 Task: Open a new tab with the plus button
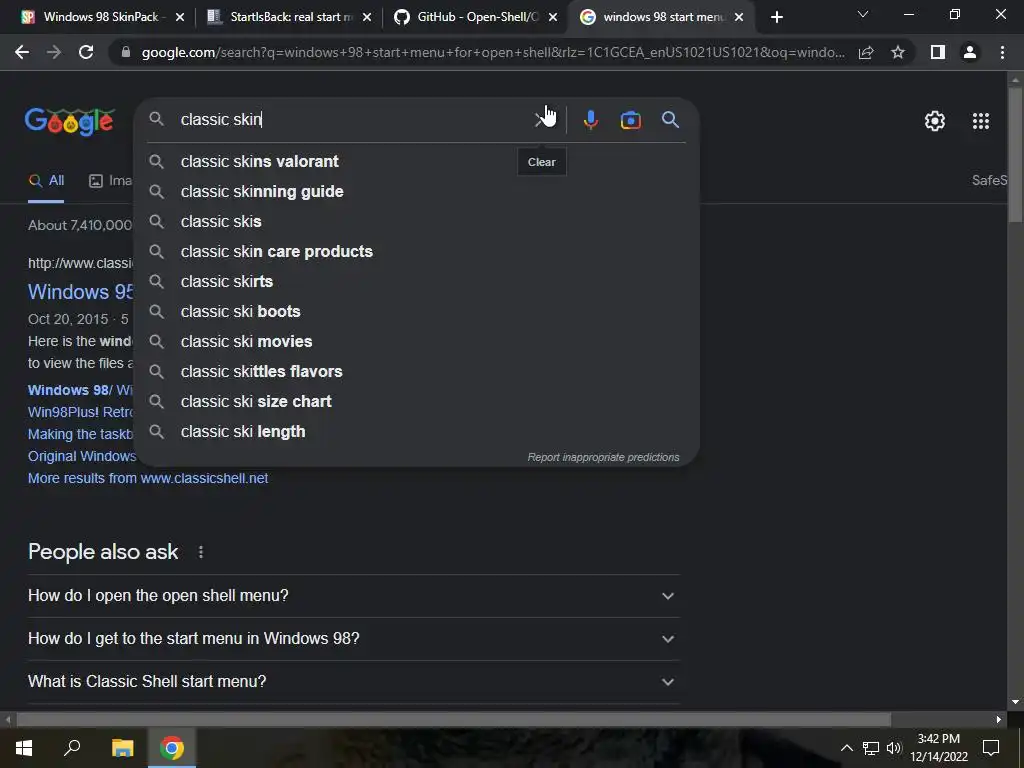(776, 17)
